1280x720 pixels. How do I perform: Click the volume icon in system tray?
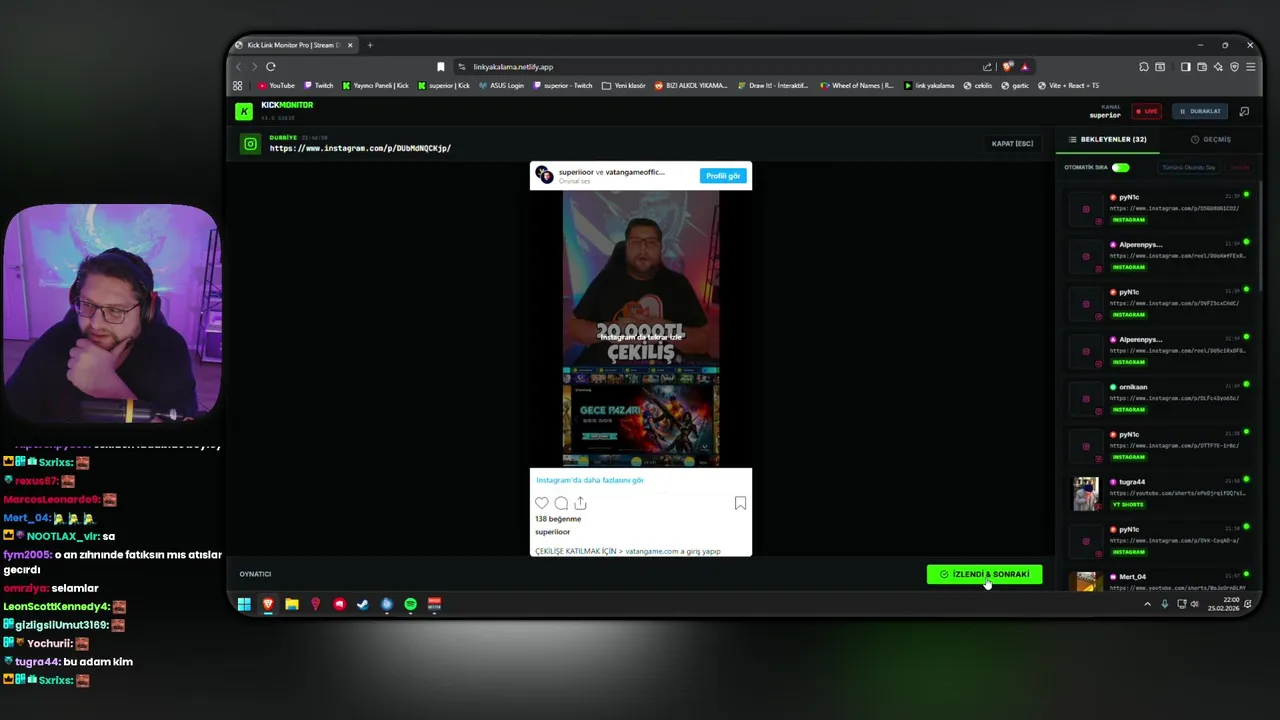click(x=1195, y=604)
